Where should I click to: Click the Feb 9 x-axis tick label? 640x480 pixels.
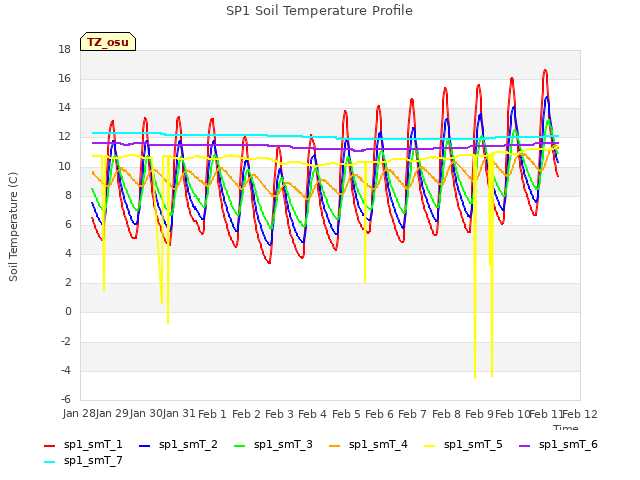(479, 414)
